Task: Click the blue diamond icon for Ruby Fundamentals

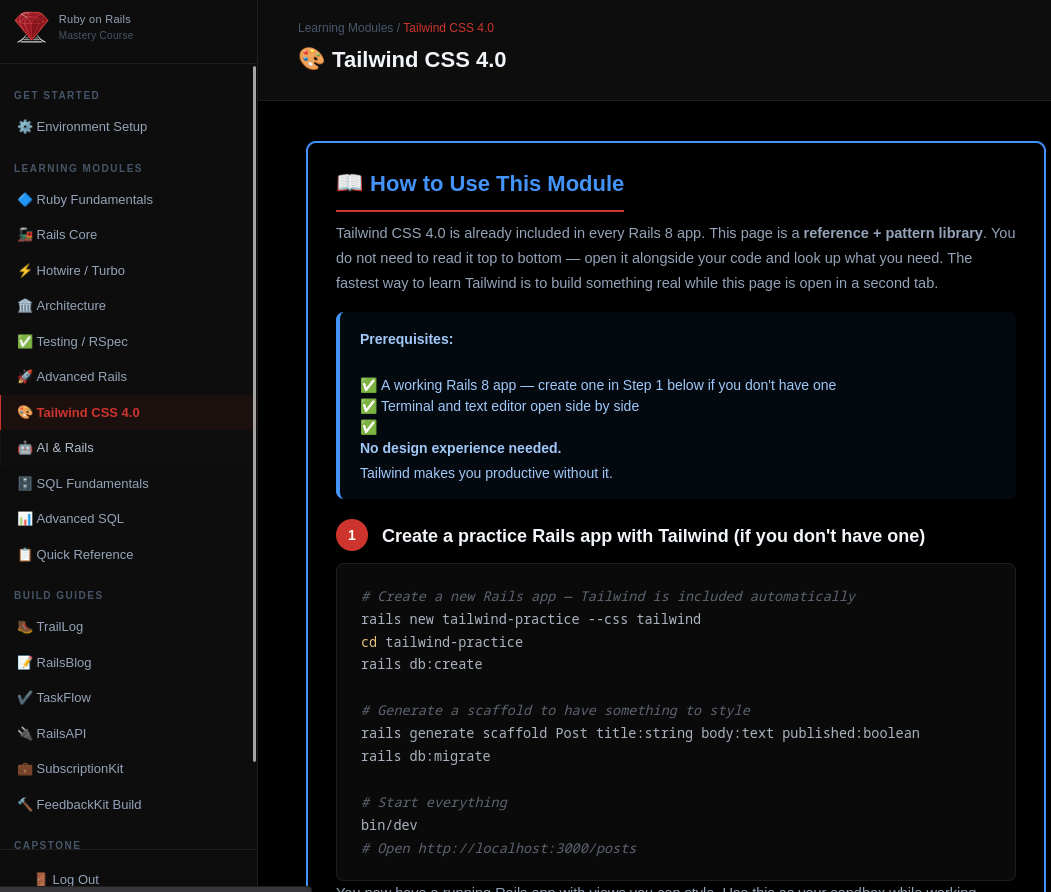Action: (25, 200)
